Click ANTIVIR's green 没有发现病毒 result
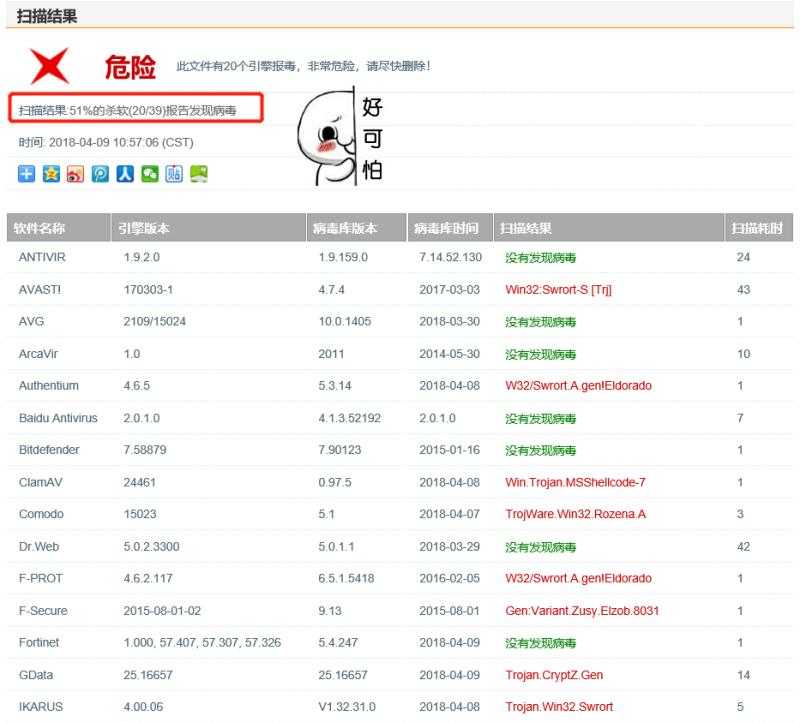 pos(540,258)
